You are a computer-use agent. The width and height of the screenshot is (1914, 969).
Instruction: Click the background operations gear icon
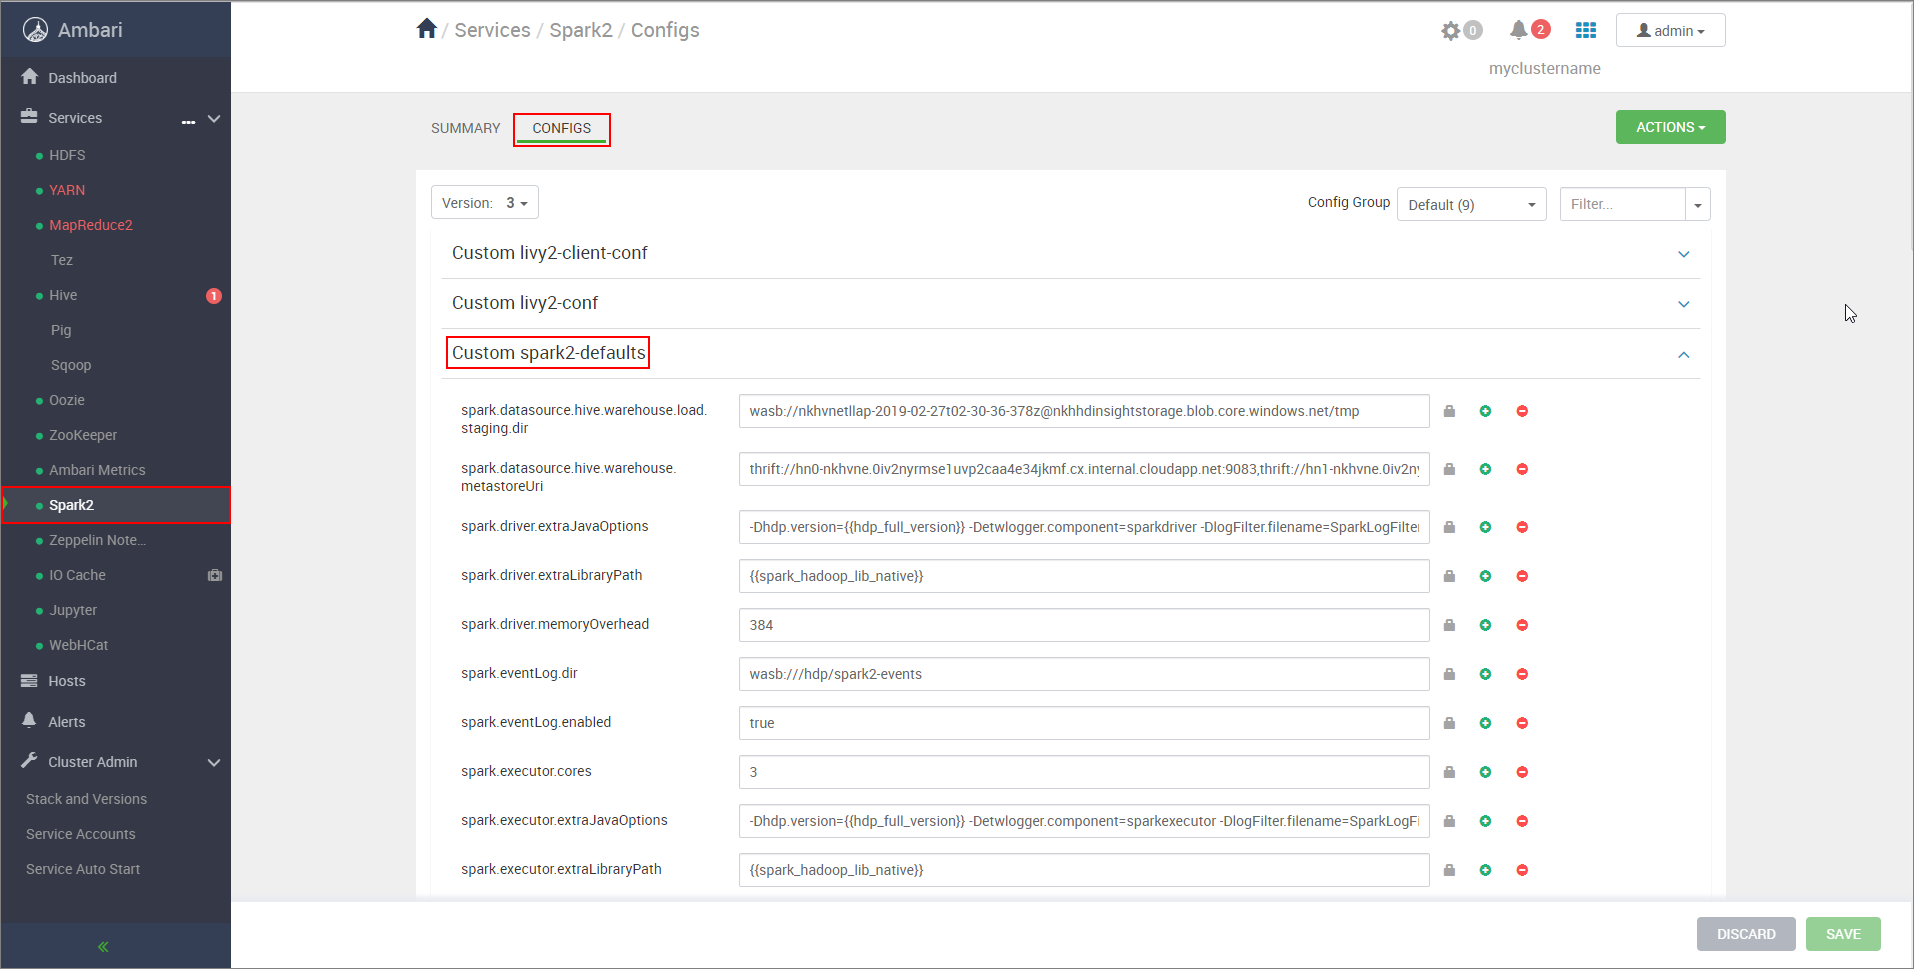tap(1451, 30)
